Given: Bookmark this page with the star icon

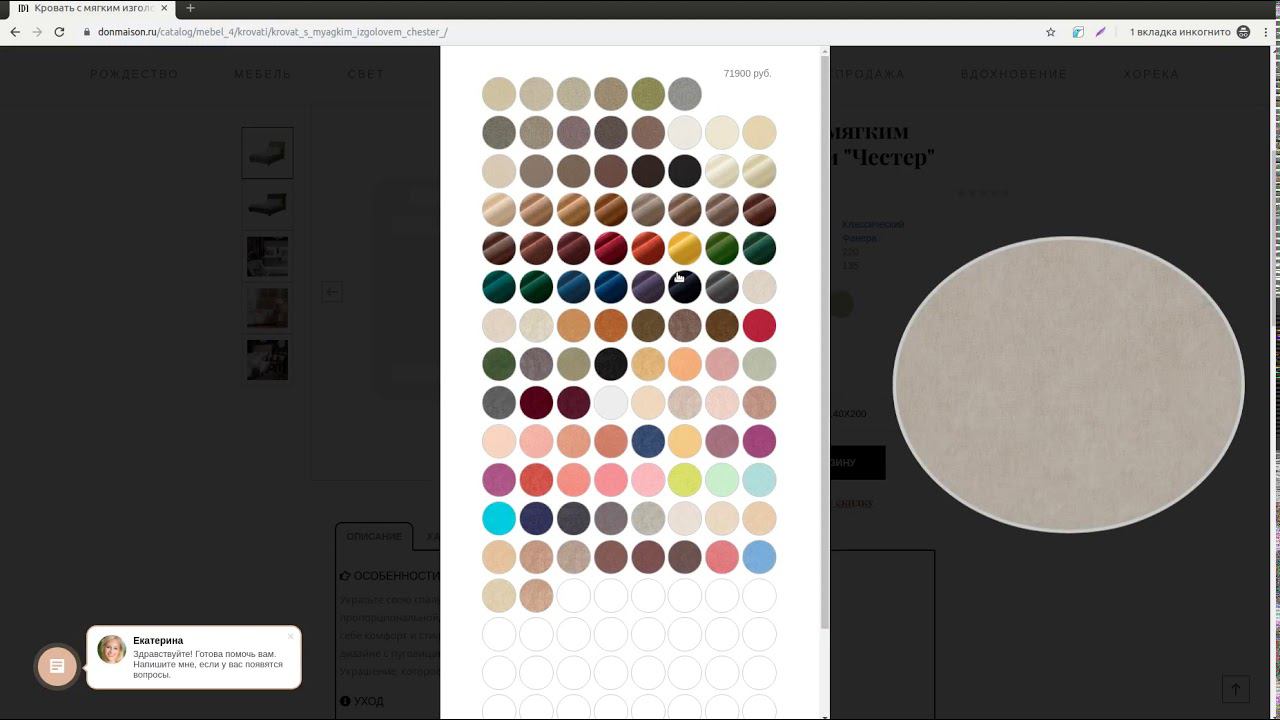Looking at the screenshot, I should click(x=1050, y=32).
